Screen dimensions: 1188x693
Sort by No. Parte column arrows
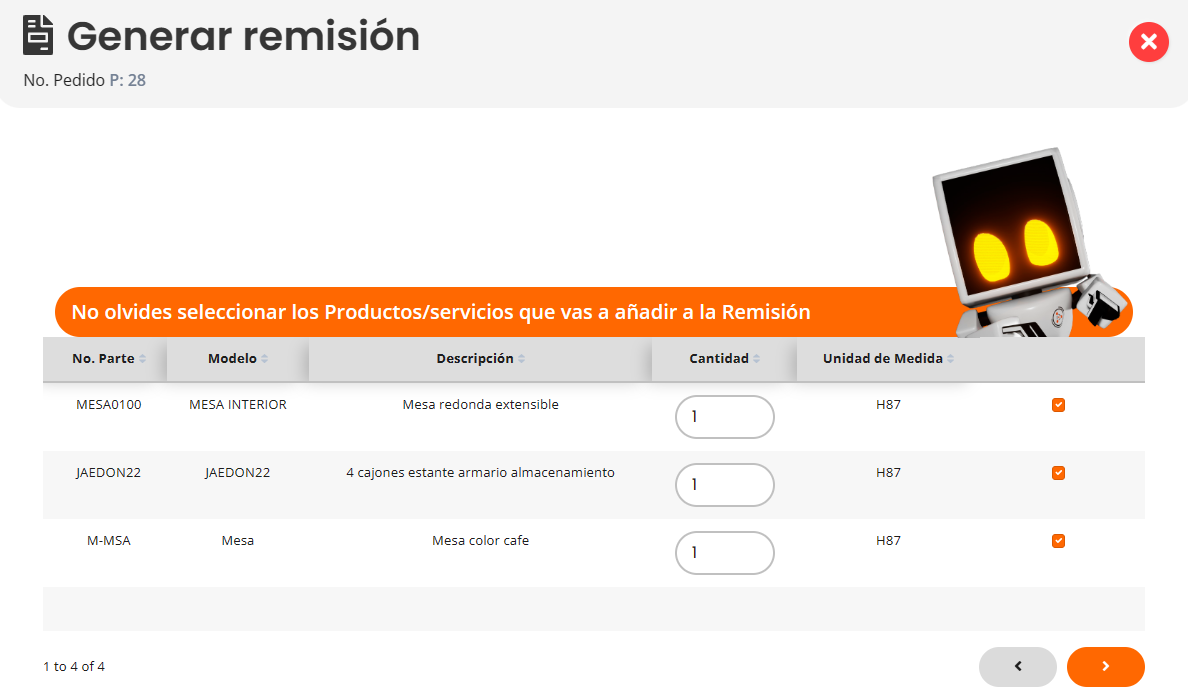click(142, 359)
